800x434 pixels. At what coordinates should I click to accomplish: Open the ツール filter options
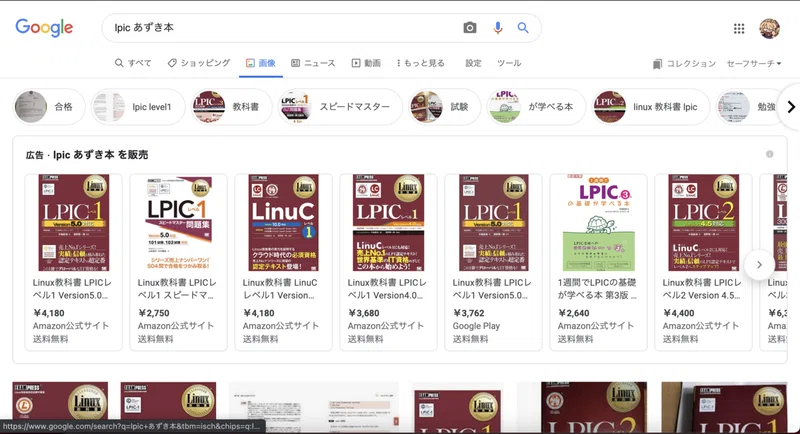pos(509,63)
